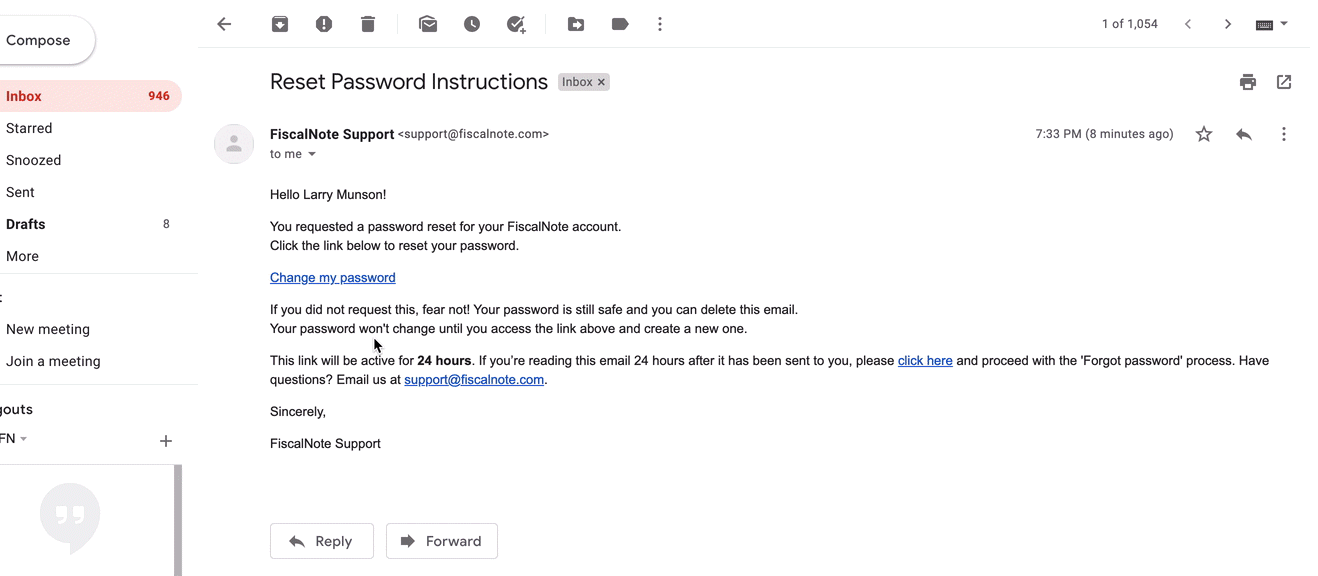
Task: Mark the email as unread
Action: pyautogui.click(x=428, y=24)
